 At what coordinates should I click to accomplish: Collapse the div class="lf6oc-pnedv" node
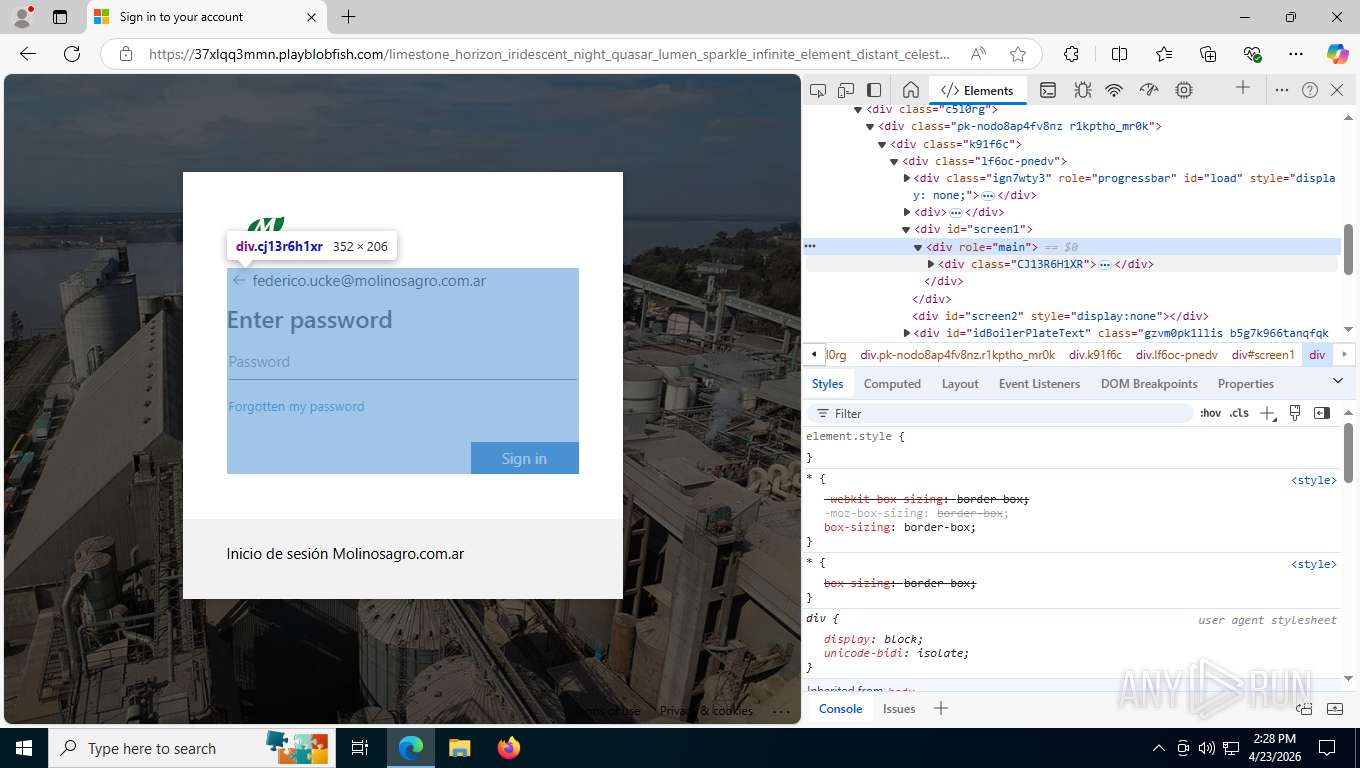coord(894,161)
